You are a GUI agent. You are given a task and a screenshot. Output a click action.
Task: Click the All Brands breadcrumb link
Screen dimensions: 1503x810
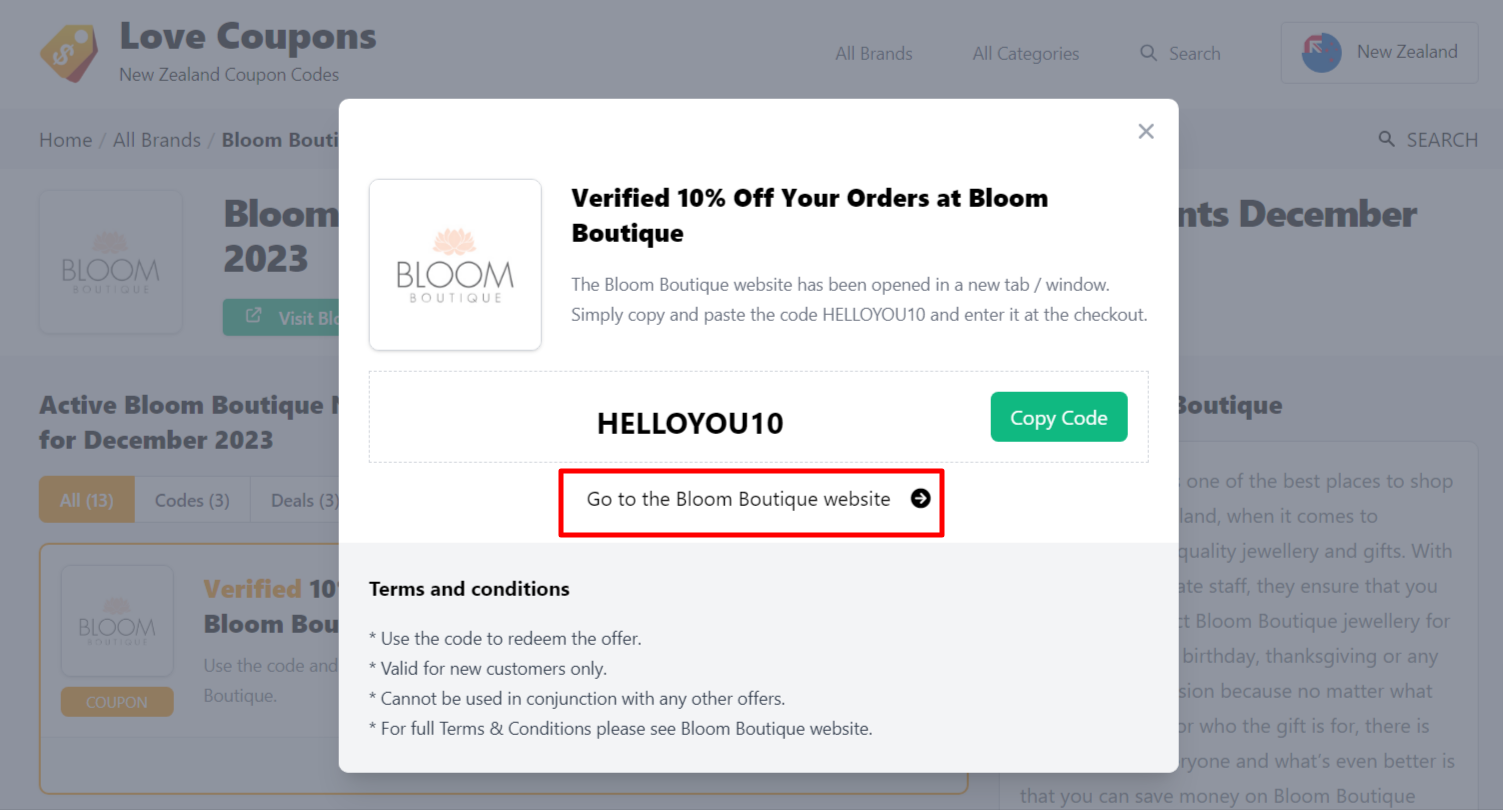[156, 139]
